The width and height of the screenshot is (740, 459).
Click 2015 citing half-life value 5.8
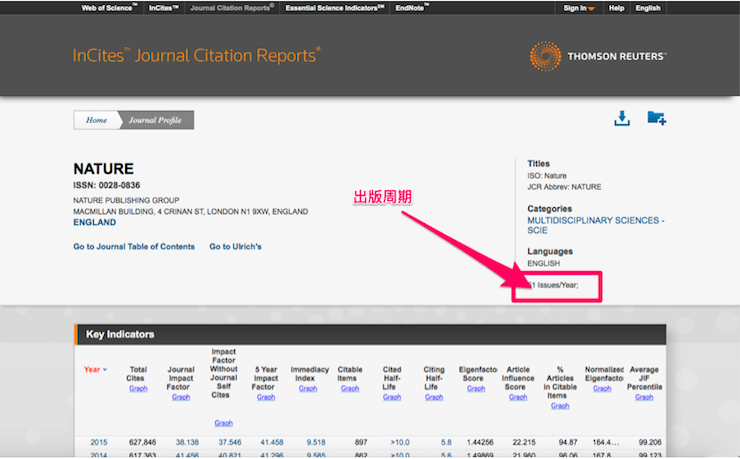click(x=446, y=442)
